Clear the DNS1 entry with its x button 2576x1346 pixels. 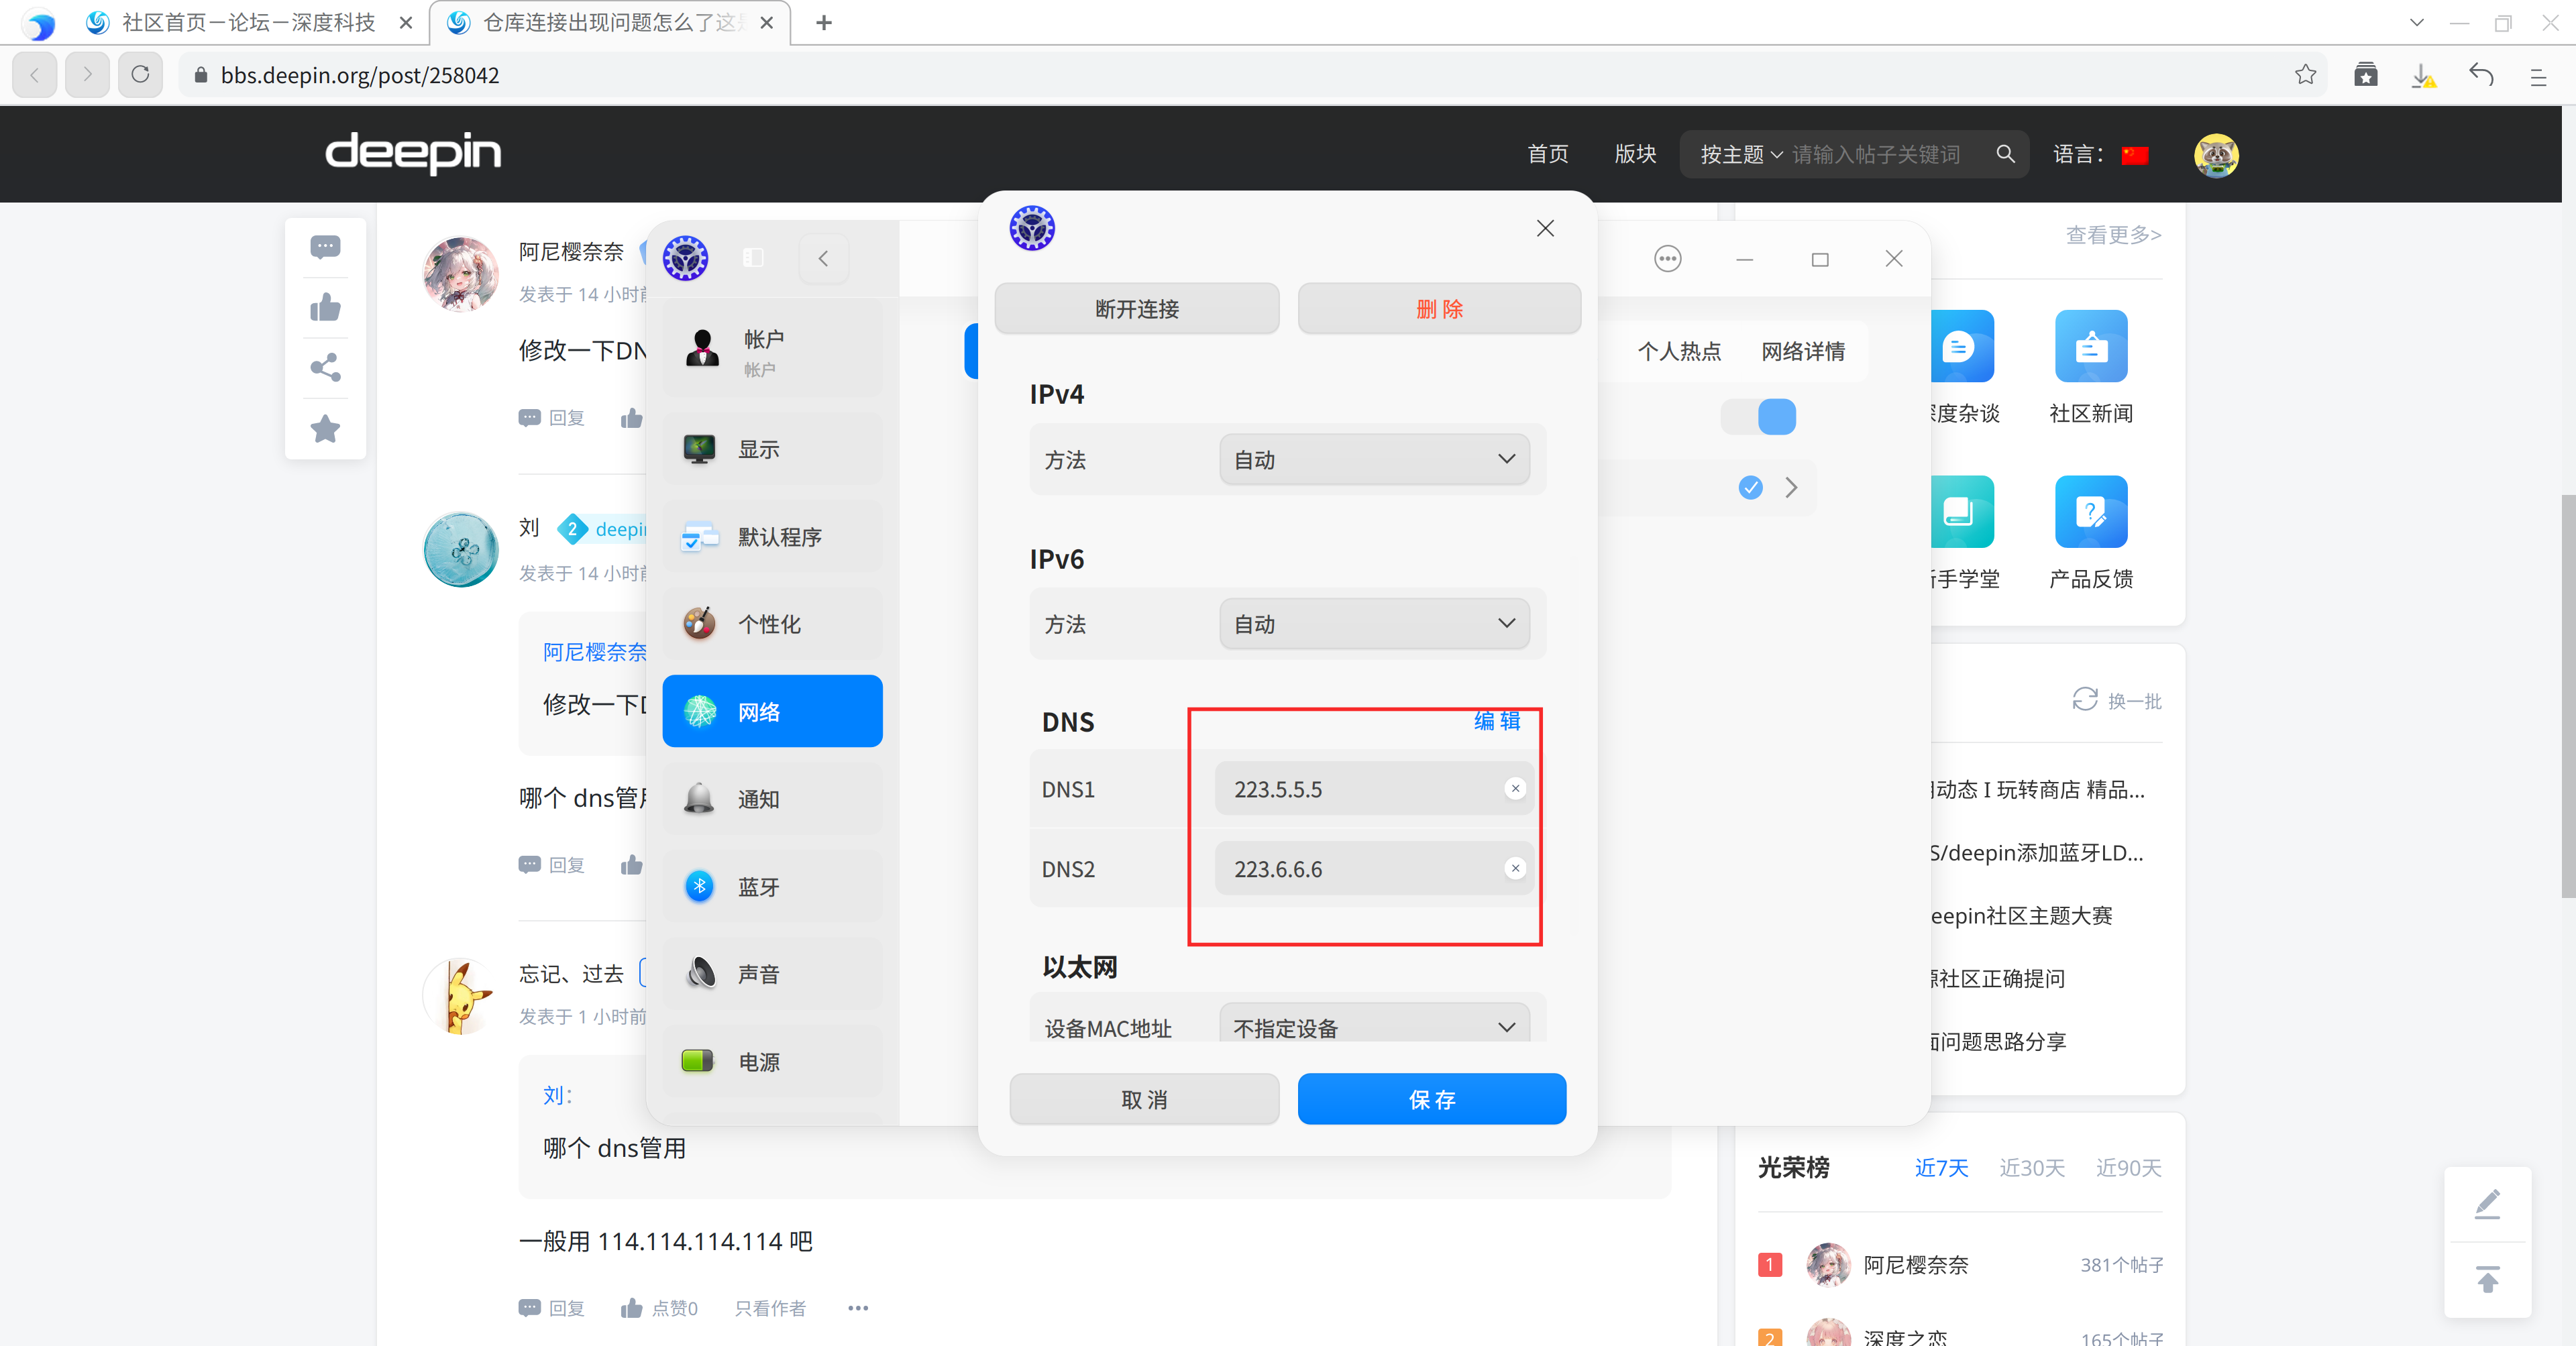tap(1515, 789)
